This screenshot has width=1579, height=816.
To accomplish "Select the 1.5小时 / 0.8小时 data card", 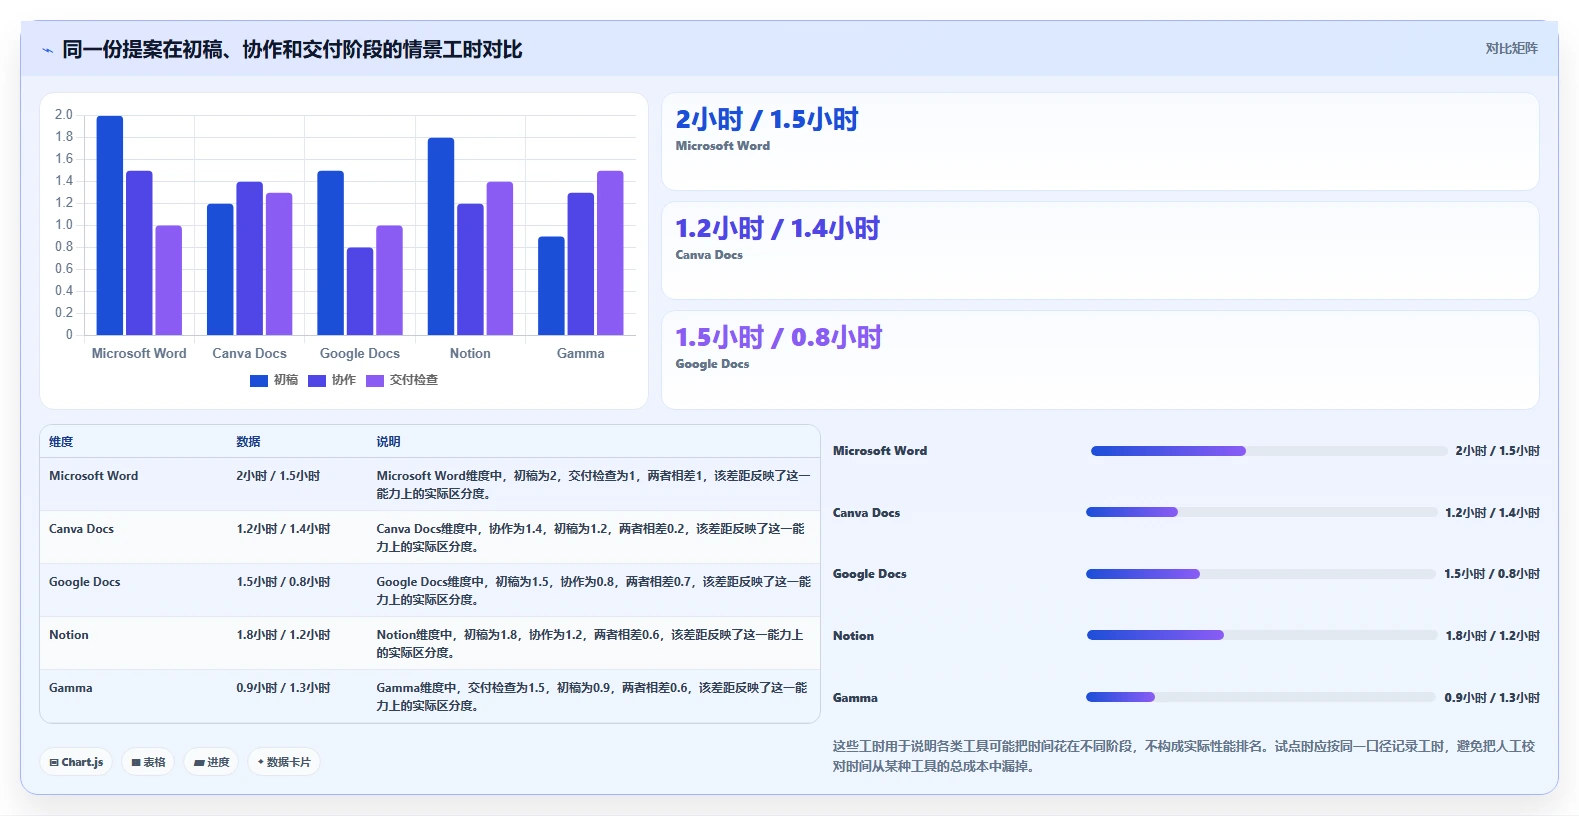I will (x=1100, y=360).
